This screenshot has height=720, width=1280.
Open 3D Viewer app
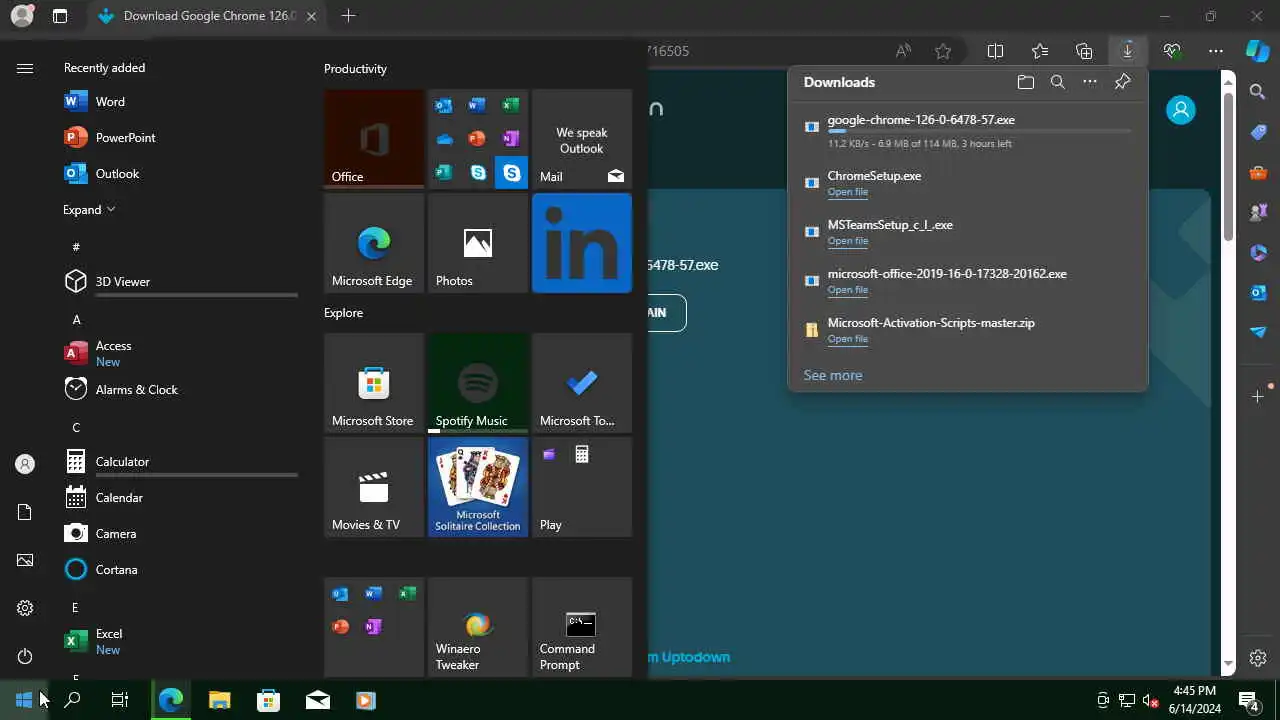pos(180,281)
